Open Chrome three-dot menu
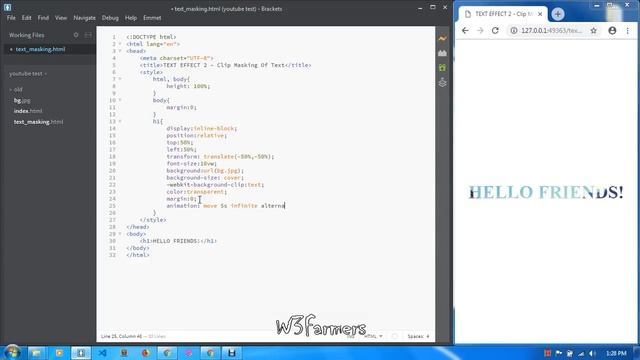Viewport: 640px width, 360px height. (x=628, y=31)
